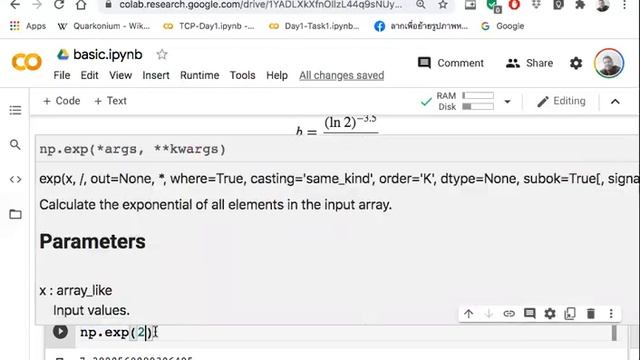Viewport: 640px width, 360px height.
Task: Open the Tools menu
Action: (242, 76)
